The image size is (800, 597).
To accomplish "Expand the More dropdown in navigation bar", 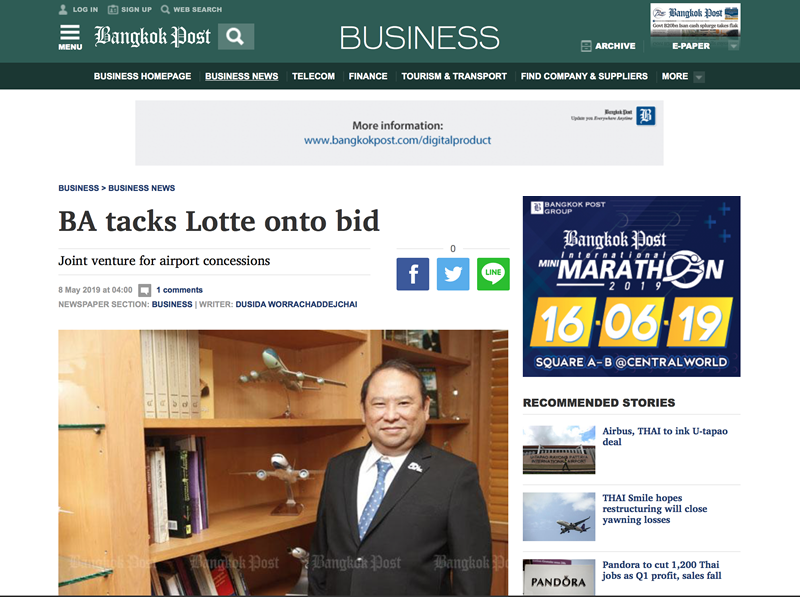I will (x=699, y=77).
